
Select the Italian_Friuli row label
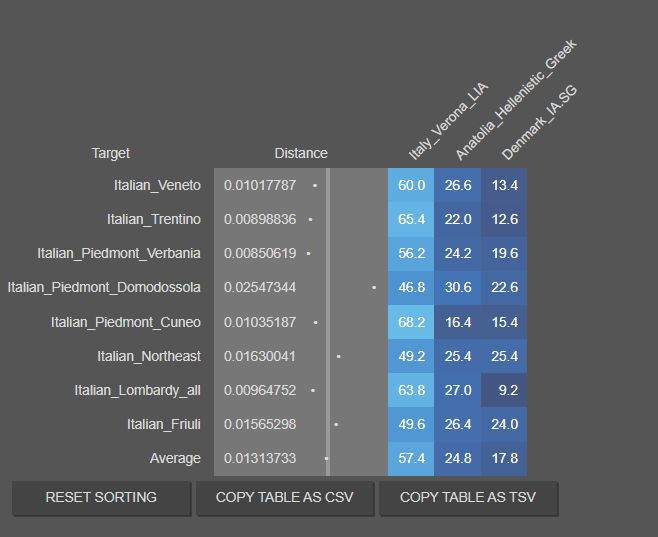[x=164, y=424]
